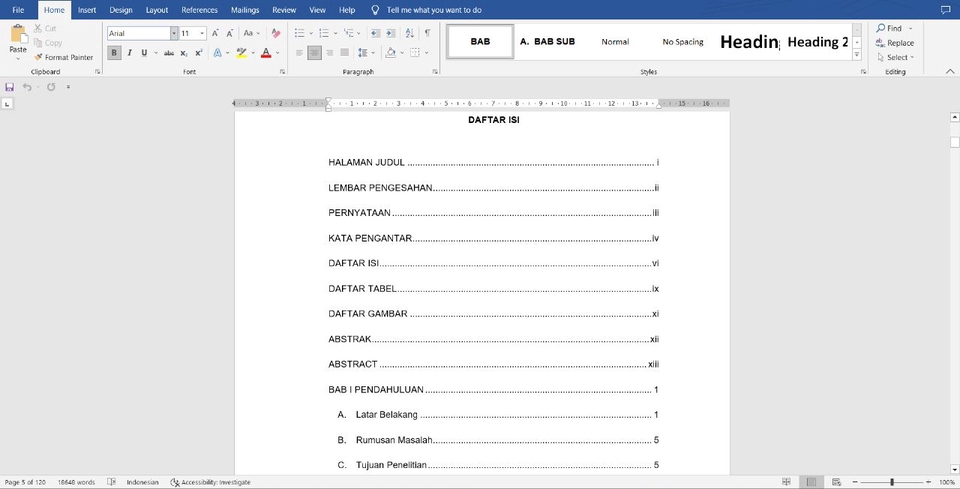This screenshot has width=960, height=489.
Task: Align text to the left
Action: [x=299, y=53]
